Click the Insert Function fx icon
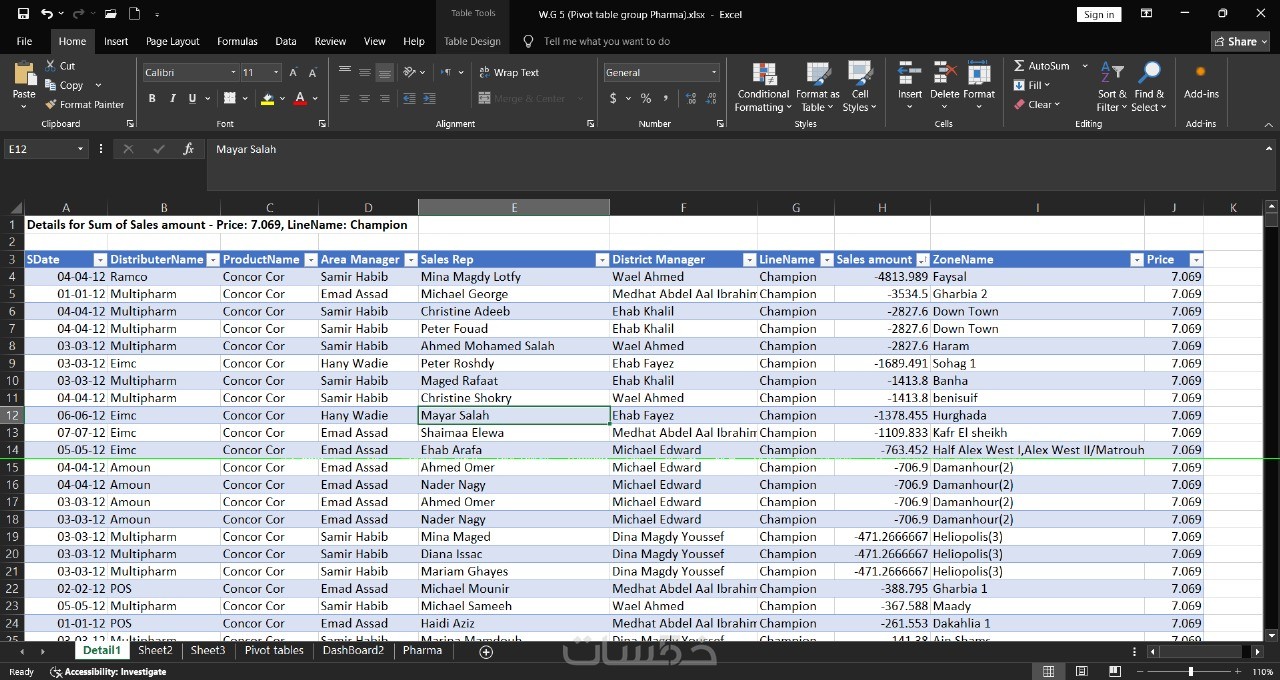This screenshot has height=680, width=1280. [x=188, y=149]
